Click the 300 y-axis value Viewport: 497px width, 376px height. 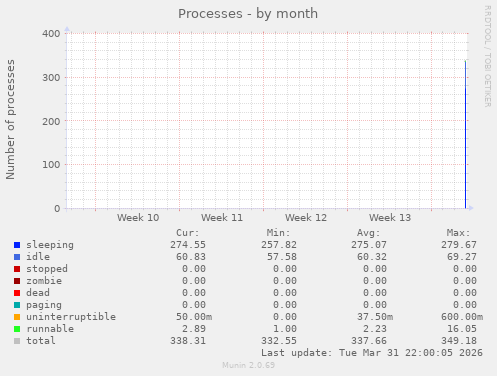[51, 78]
